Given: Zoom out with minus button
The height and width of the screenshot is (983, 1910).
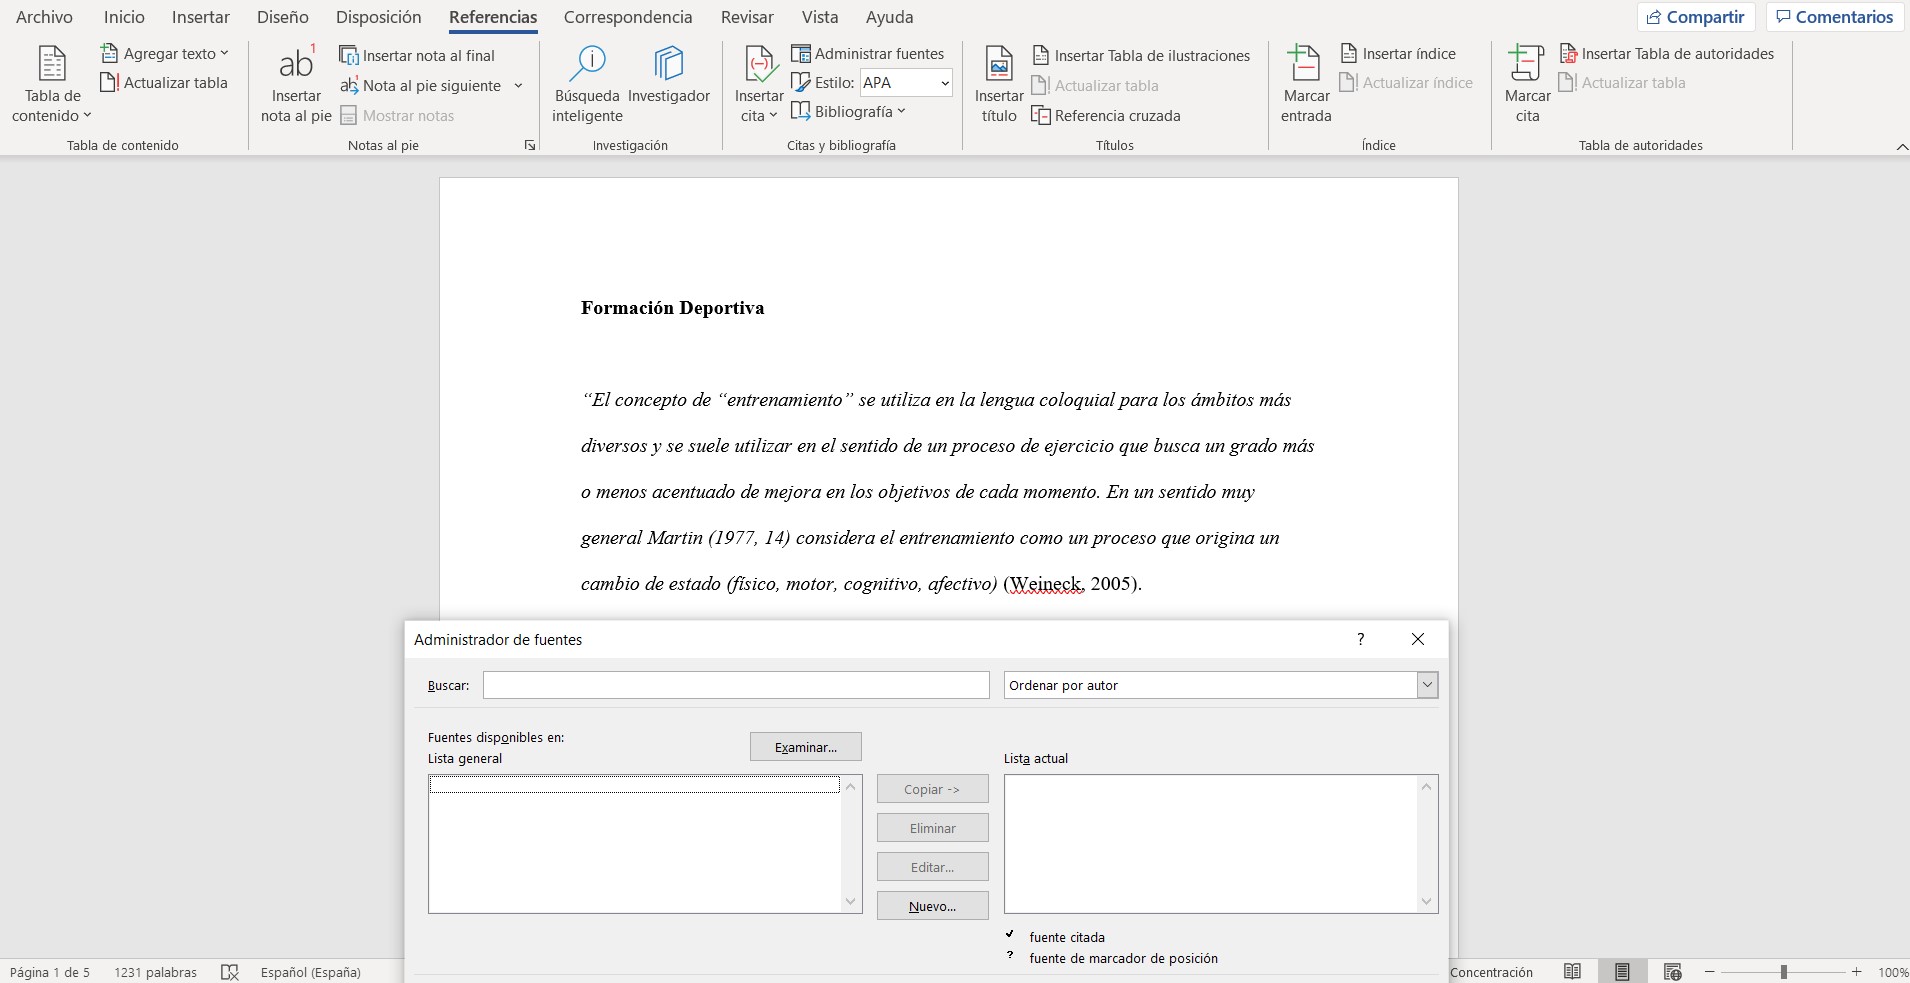Looking at the screenshot, I should coord(1711,972).
